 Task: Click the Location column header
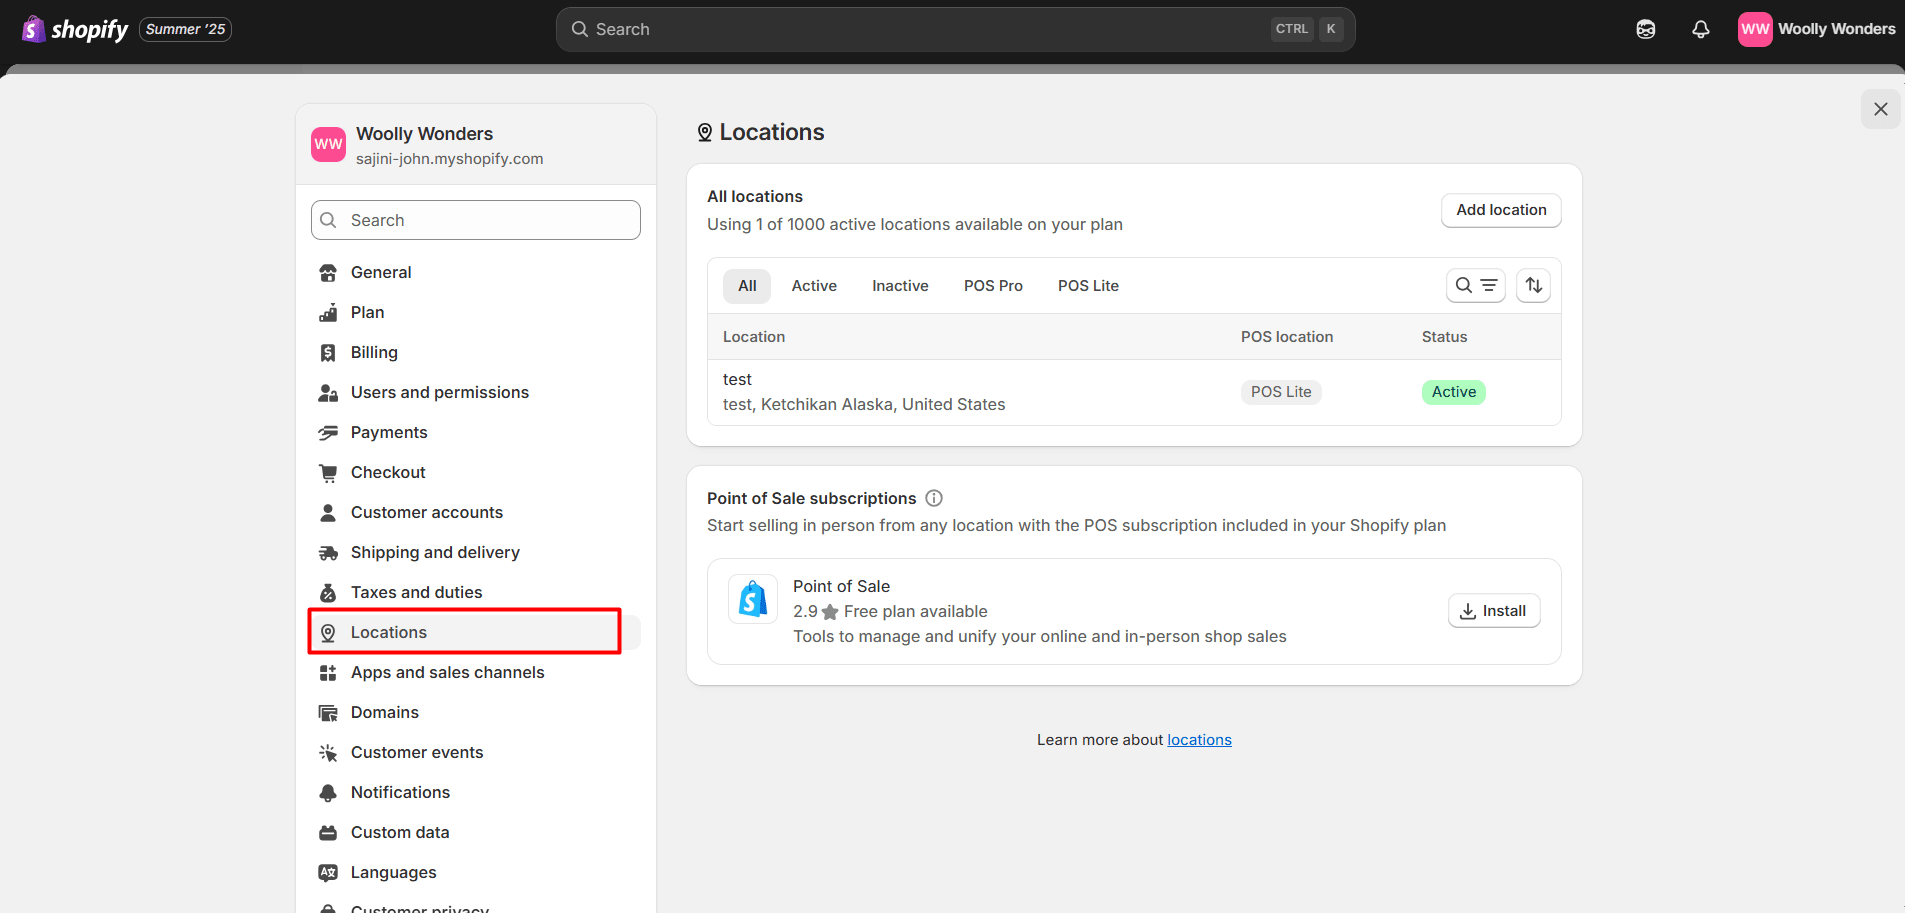click(754, 337)
